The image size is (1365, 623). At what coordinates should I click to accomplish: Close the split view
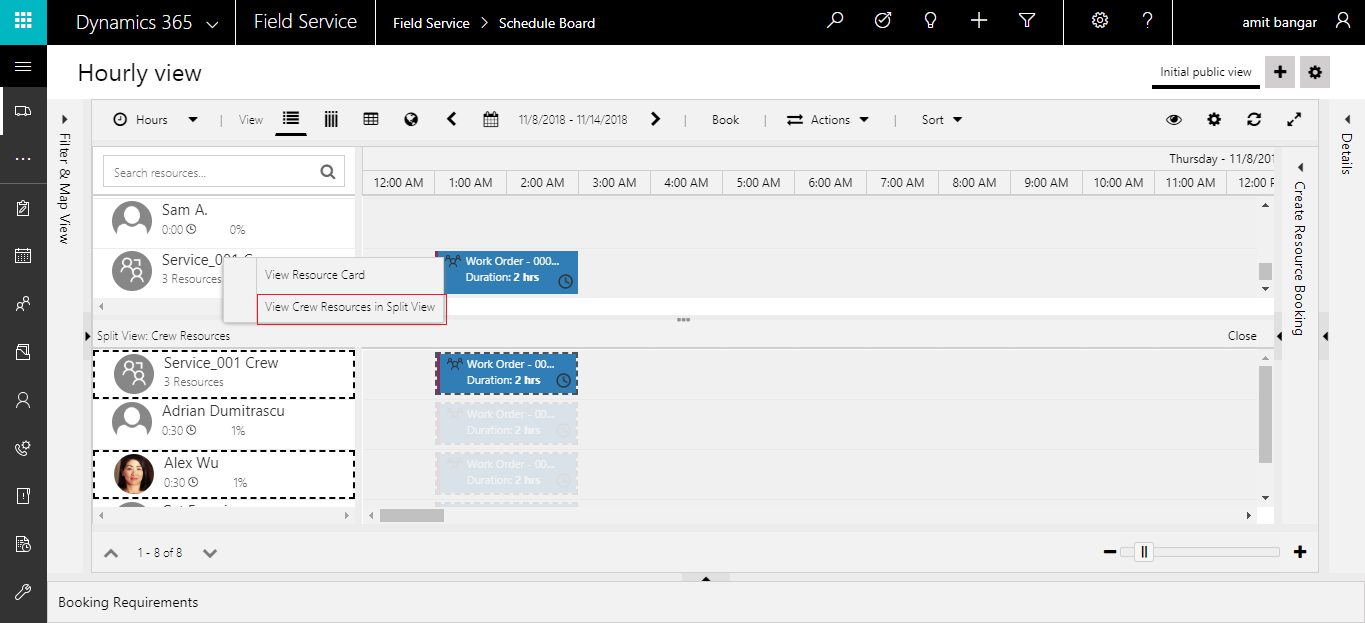click(1242, 336)
